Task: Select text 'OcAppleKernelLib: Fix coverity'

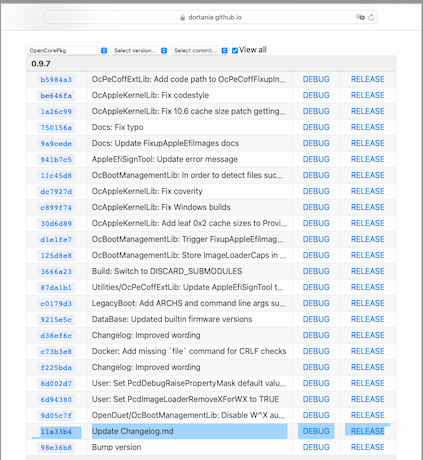Action: (147, 191)
